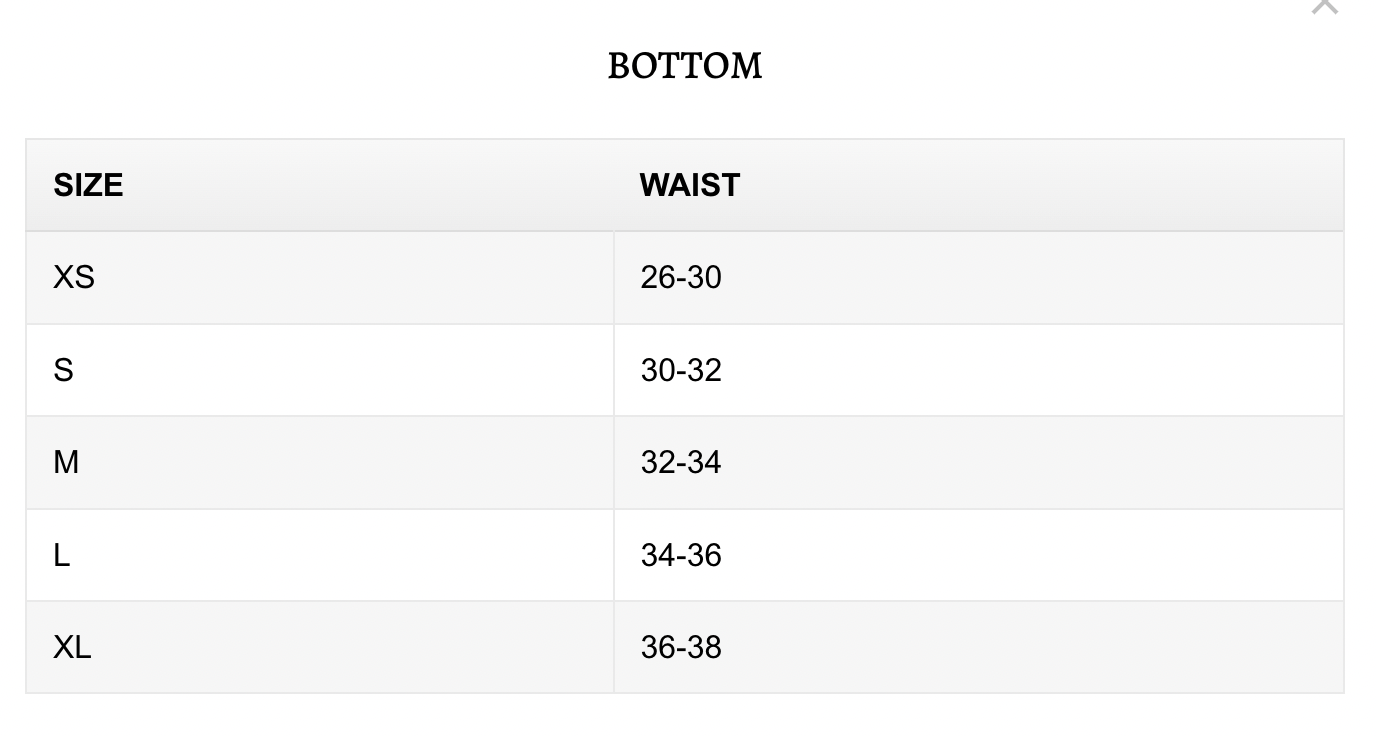Select the XS size cell
The height and width of the screenshot is (736, 1376).
coord(74,277)
